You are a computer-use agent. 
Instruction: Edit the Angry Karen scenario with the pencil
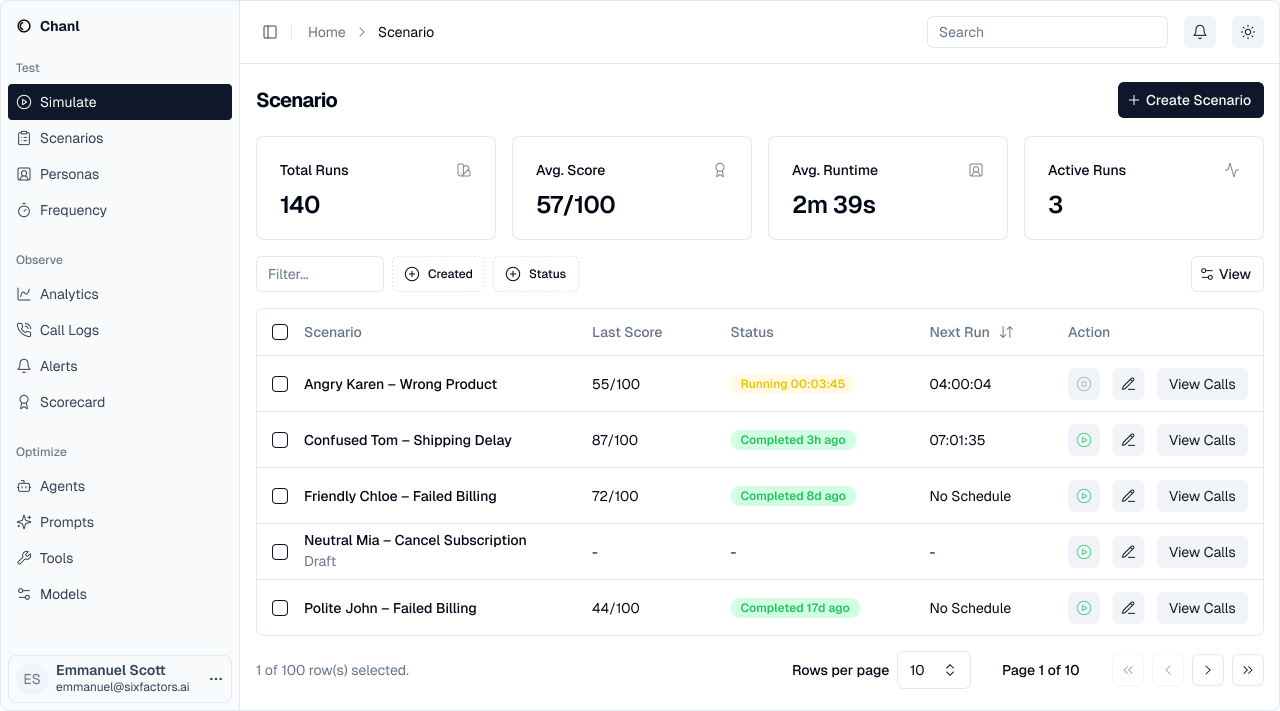[x=1128, y=384]
